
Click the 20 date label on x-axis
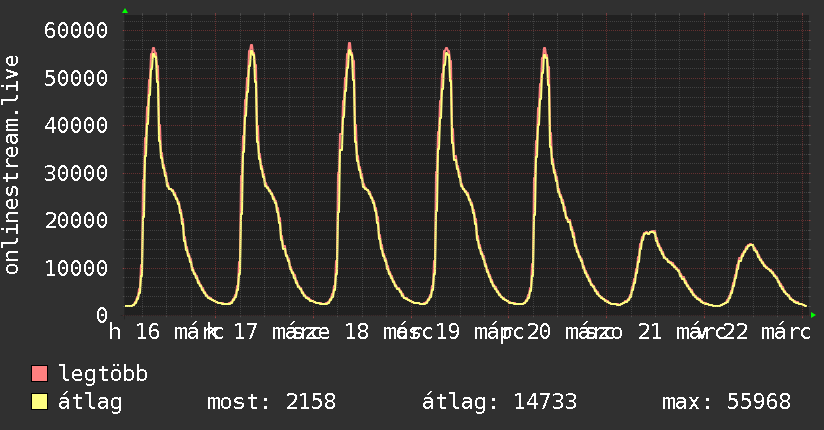[539, 332]
